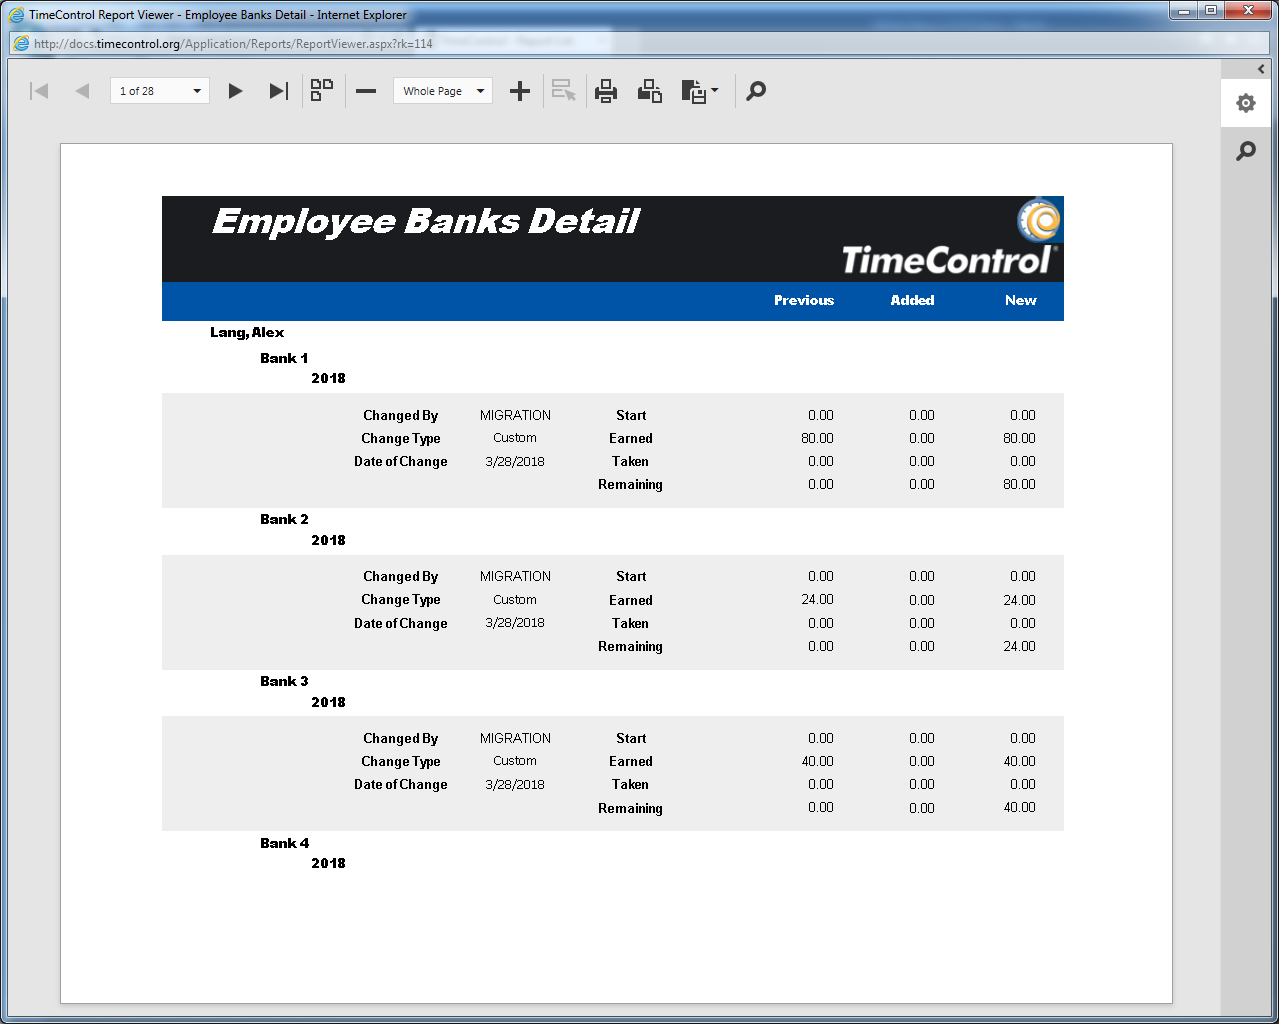Collapse the right side panel chevron
This screenshot has height=1024, width=1279.
[1261, 69]
